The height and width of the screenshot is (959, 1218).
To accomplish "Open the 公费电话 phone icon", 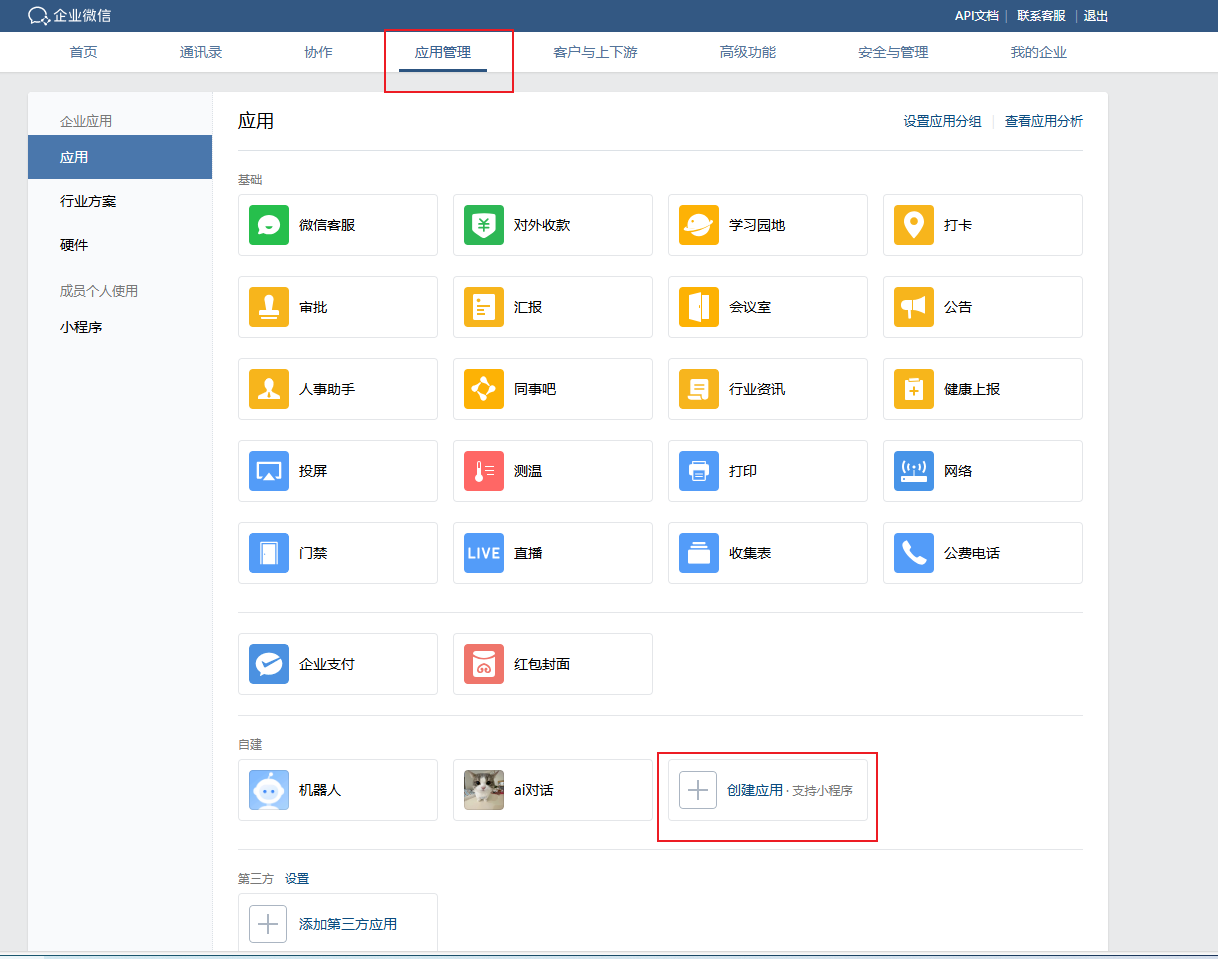I will (914, 553).
